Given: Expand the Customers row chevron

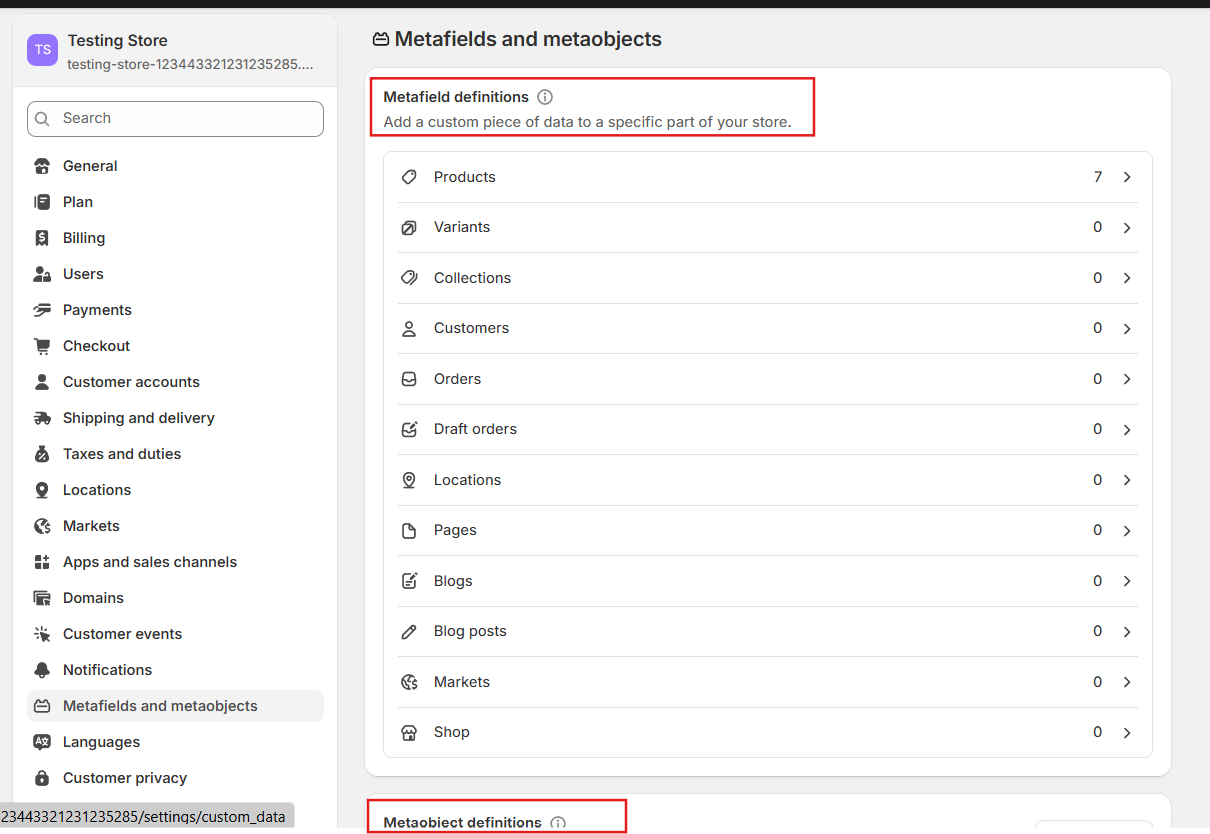Looking at the screenshot, I should [x=1127, y=329].
